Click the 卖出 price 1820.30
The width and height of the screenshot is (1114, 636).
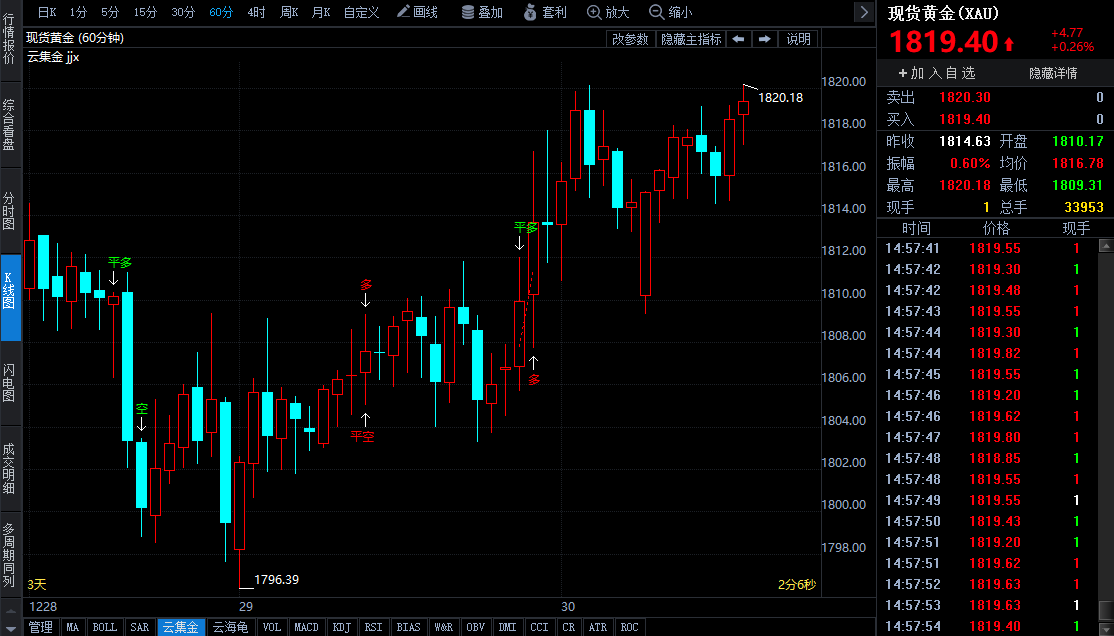[965, 97]
